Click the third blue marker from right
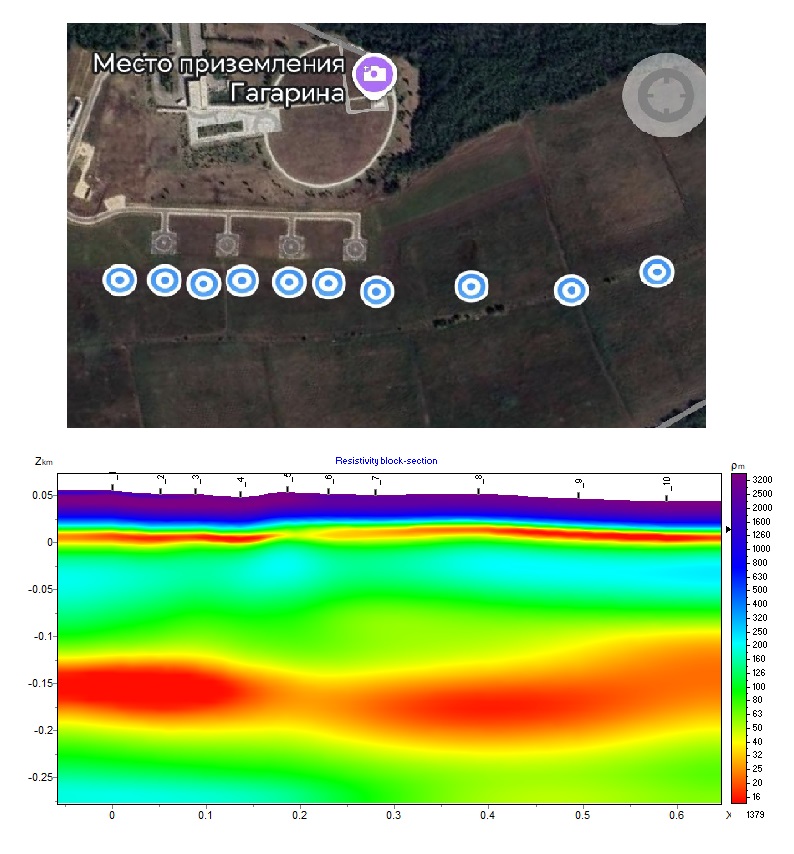 pos(472,287)
